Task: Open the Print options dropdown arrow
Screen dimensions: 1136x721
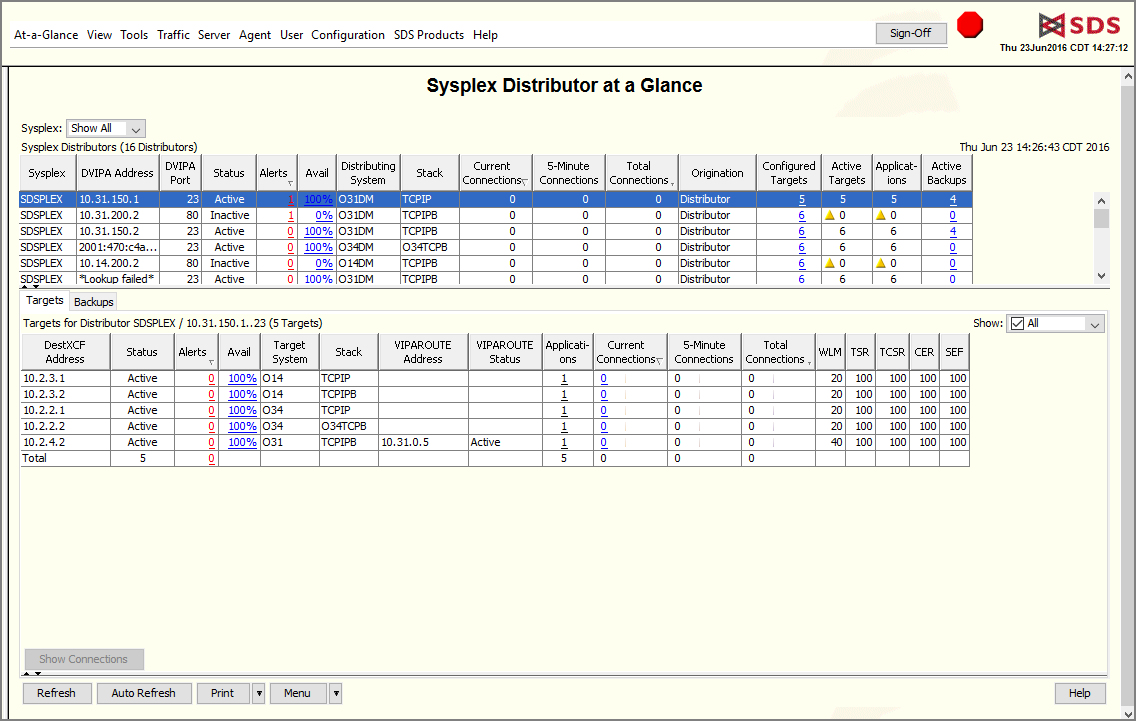Action: tap(259, 693)
